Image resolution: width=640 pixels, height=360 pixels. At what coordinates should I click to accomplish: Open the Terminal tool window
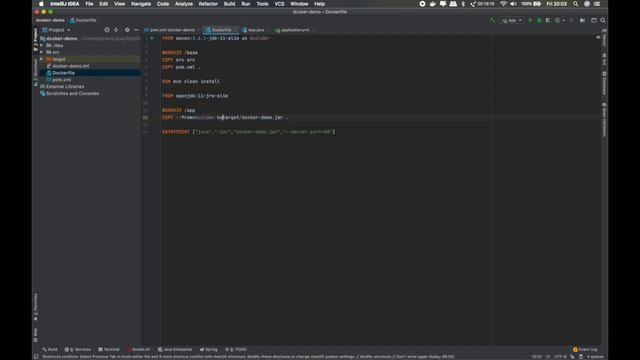pyautogui.click(x=109, y=349)
